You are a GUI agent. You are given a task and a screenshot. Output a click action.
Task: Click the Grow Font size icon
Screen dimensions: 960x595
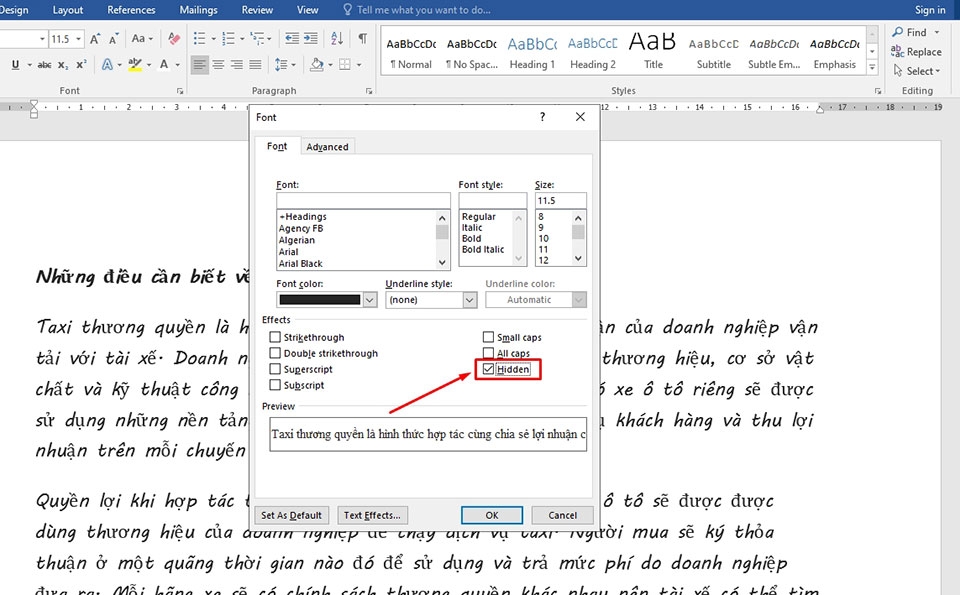click(x=96, y=39)
